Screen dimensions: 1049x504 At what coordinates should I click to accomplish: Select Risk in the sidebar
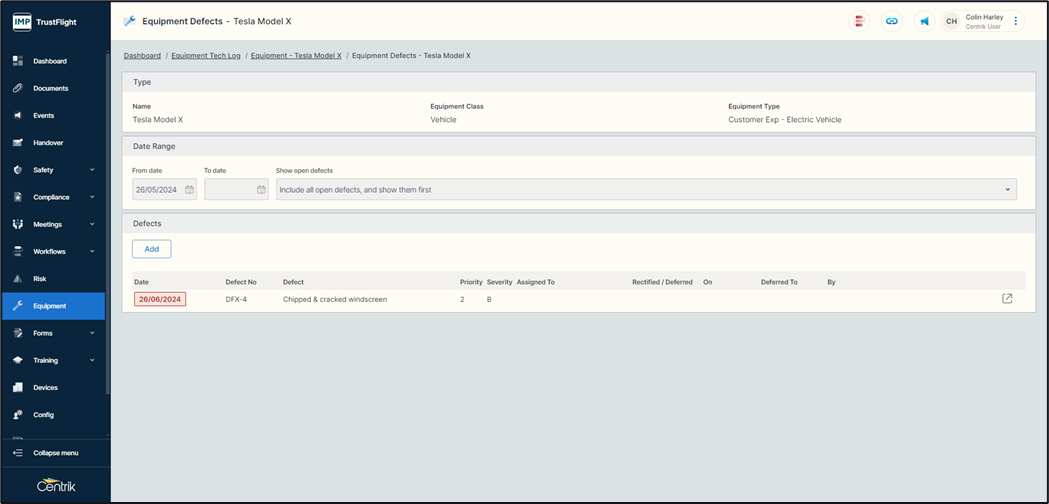click(40, 279)
